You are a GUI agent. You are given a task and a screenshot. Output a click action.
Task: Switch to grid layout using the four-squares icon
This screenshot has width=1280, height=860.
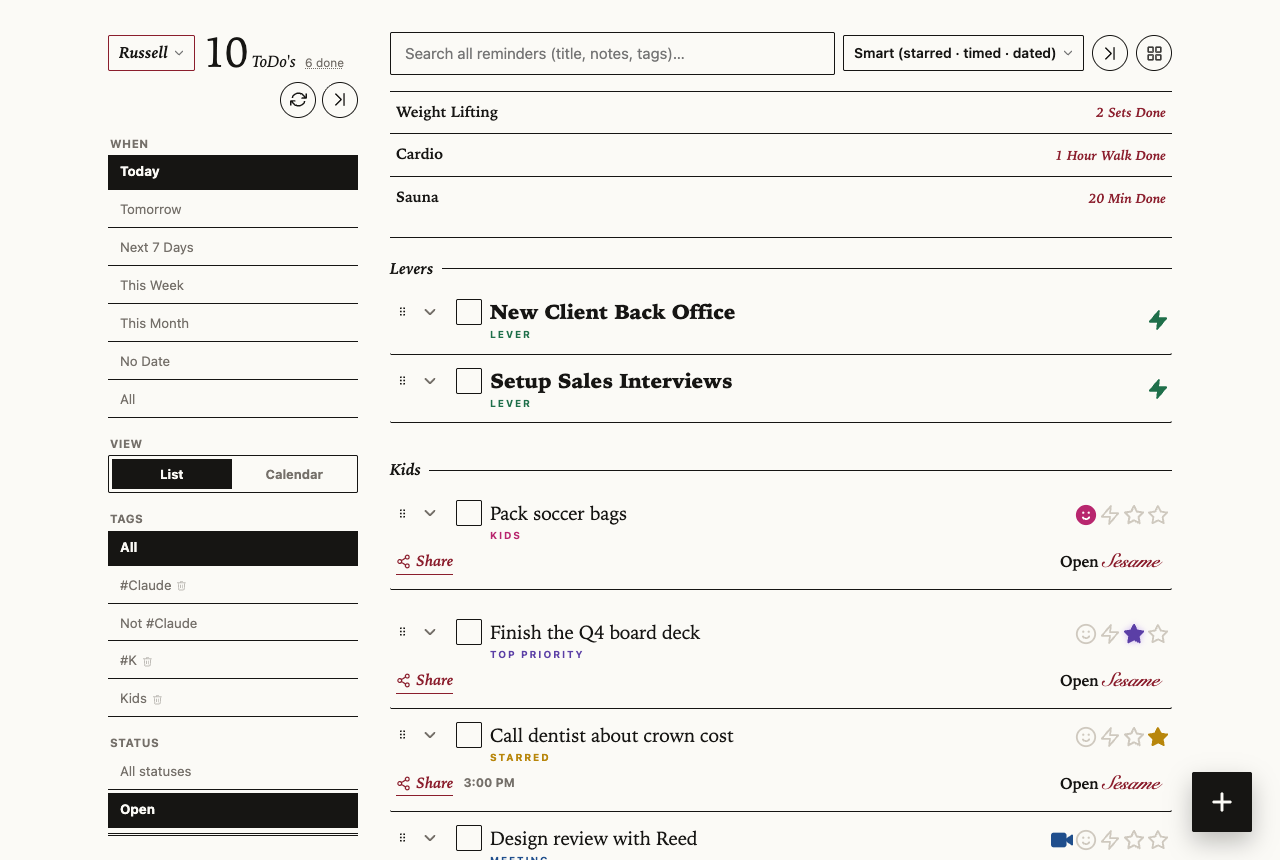coord(1154,53)
